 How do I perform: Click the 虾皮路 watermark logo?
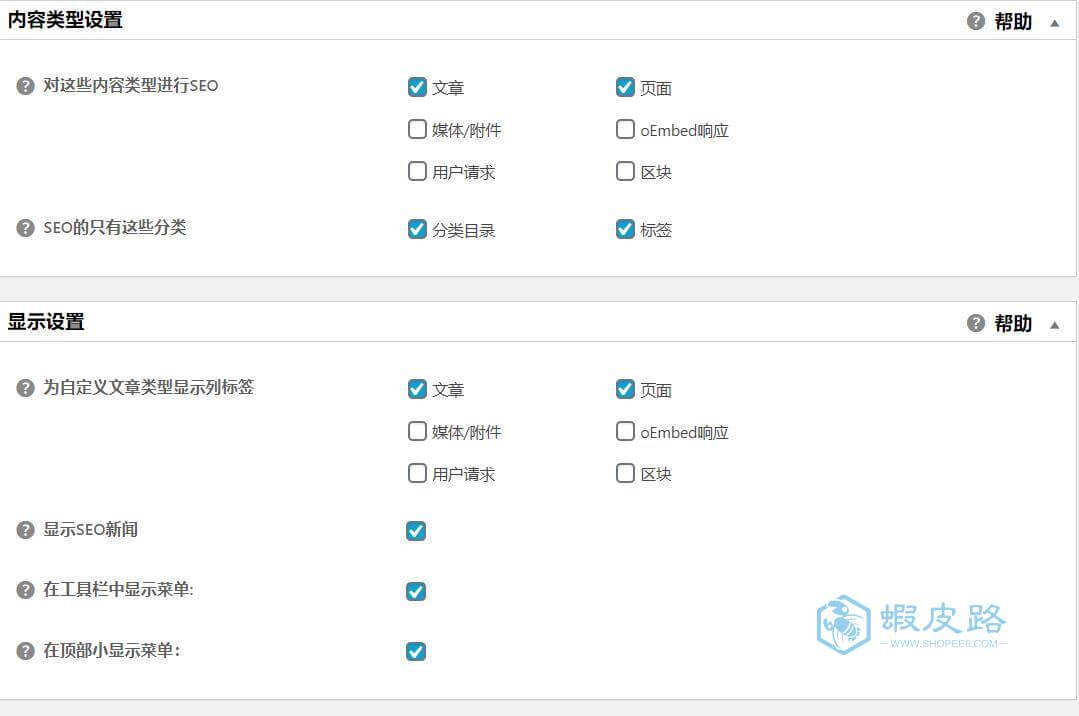click(x=912, y=624)
